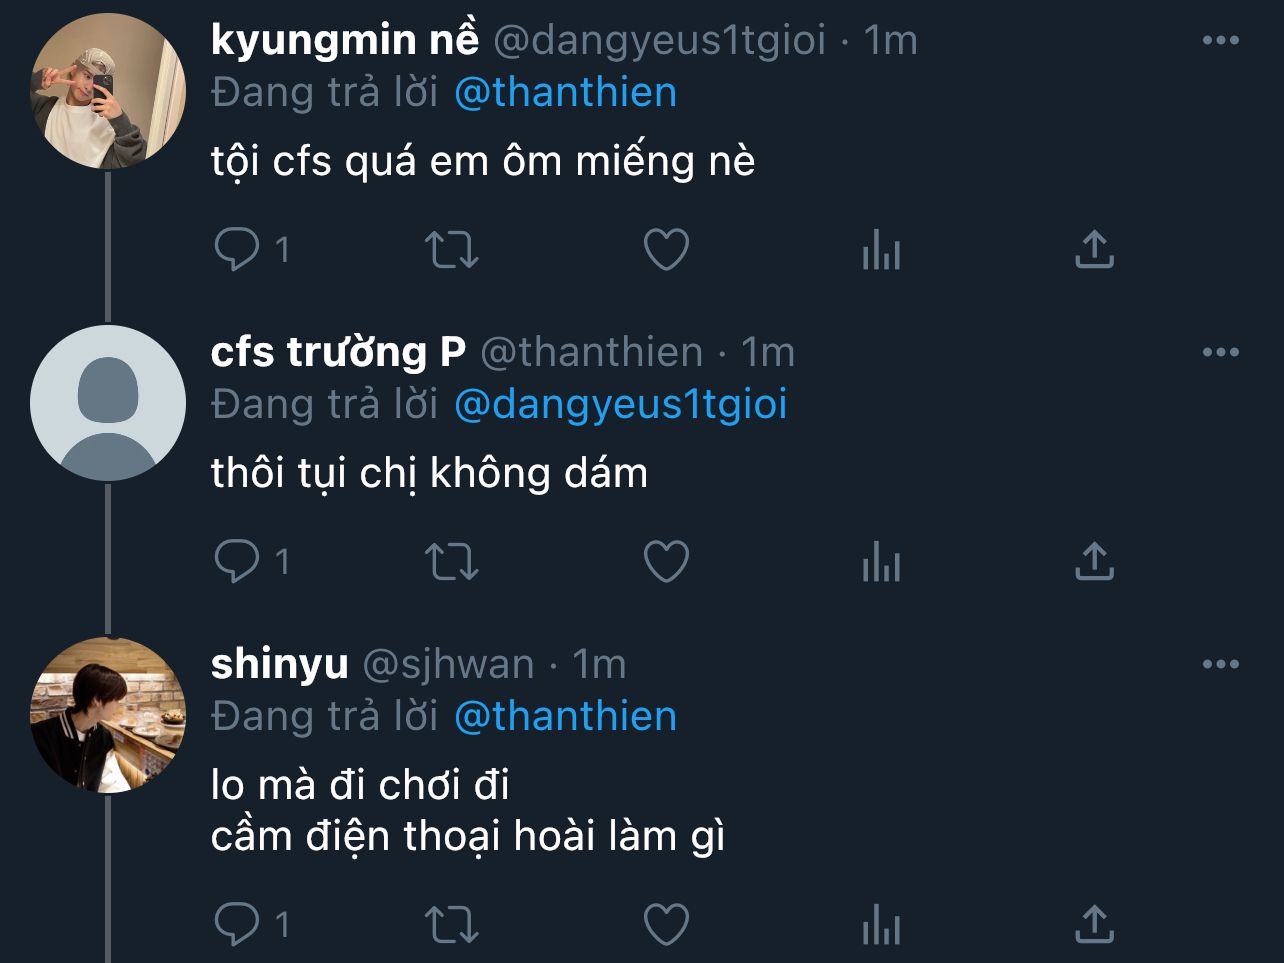This screenshot has height=963, width=1284.
Task: Reply to shinyu's tweet
Action: tap(237, 924)
